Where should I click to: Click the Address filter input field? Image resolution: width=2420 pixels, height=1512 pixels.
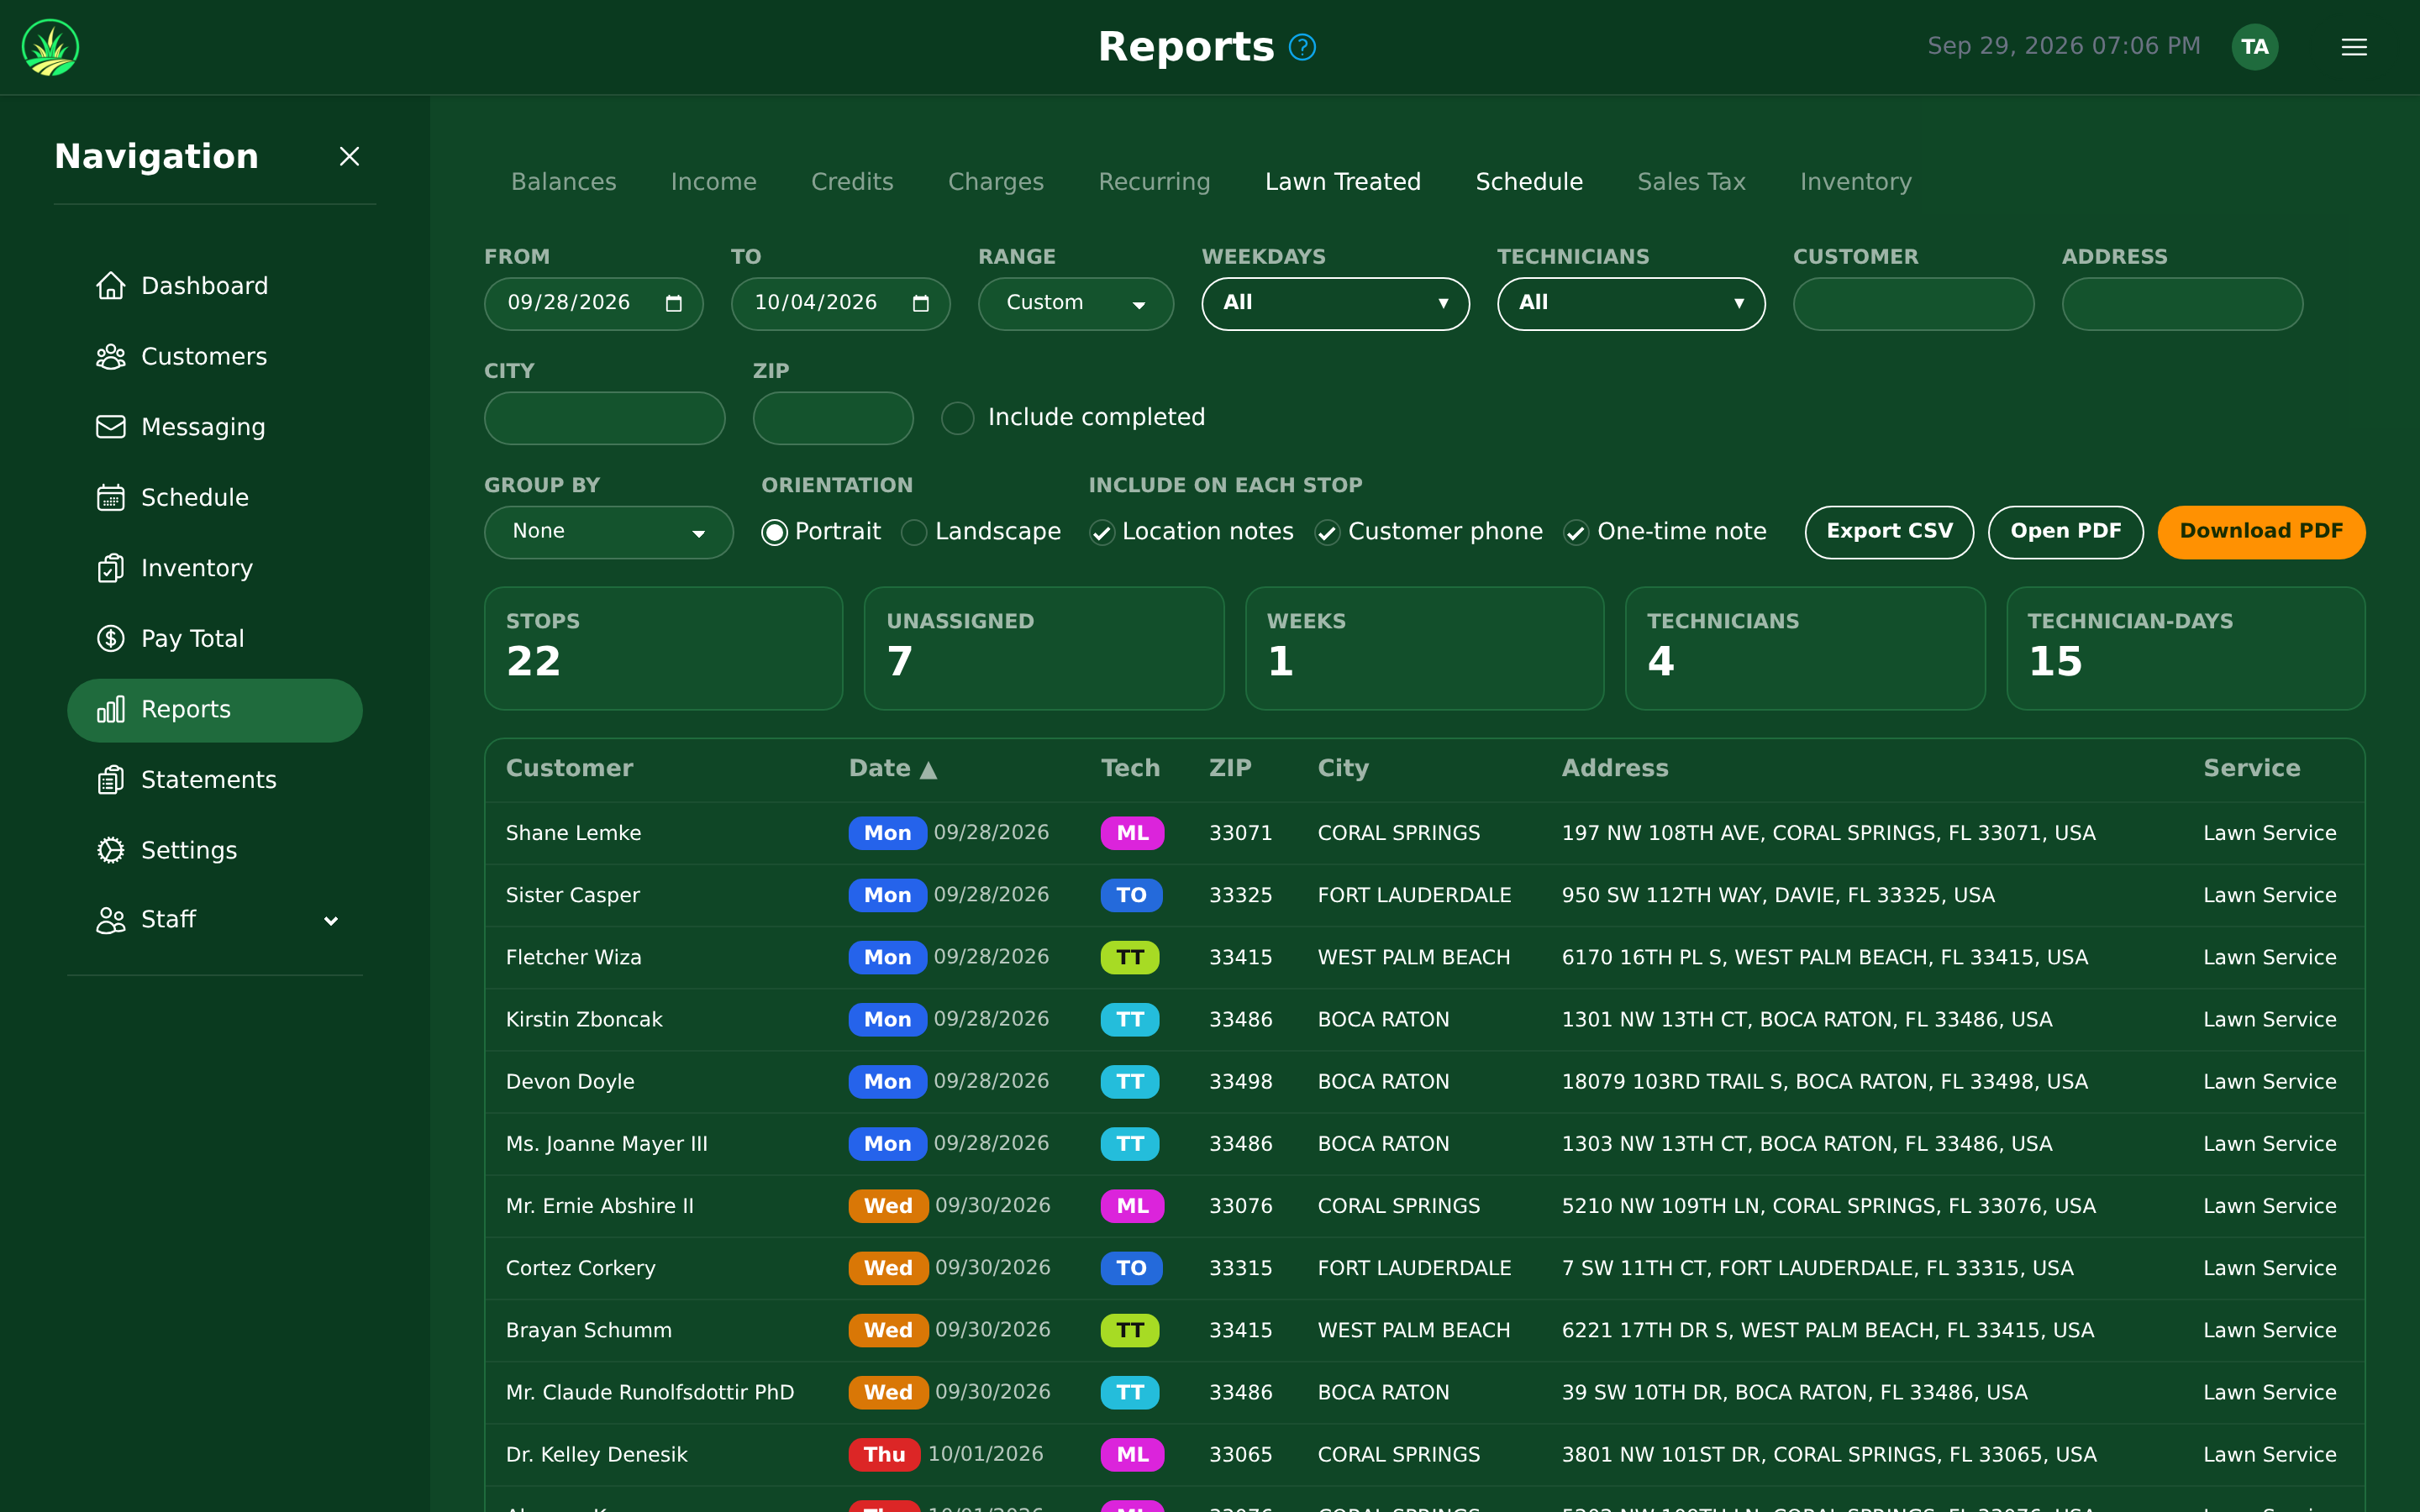coord(2182,303)
